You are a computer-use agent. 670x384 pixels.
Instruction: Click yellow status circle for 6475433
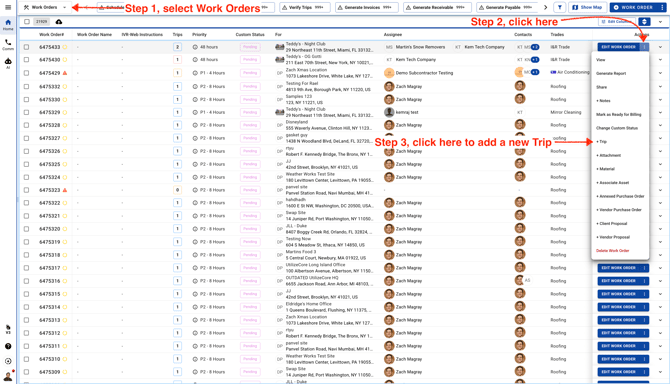click(x=65, y=47)
